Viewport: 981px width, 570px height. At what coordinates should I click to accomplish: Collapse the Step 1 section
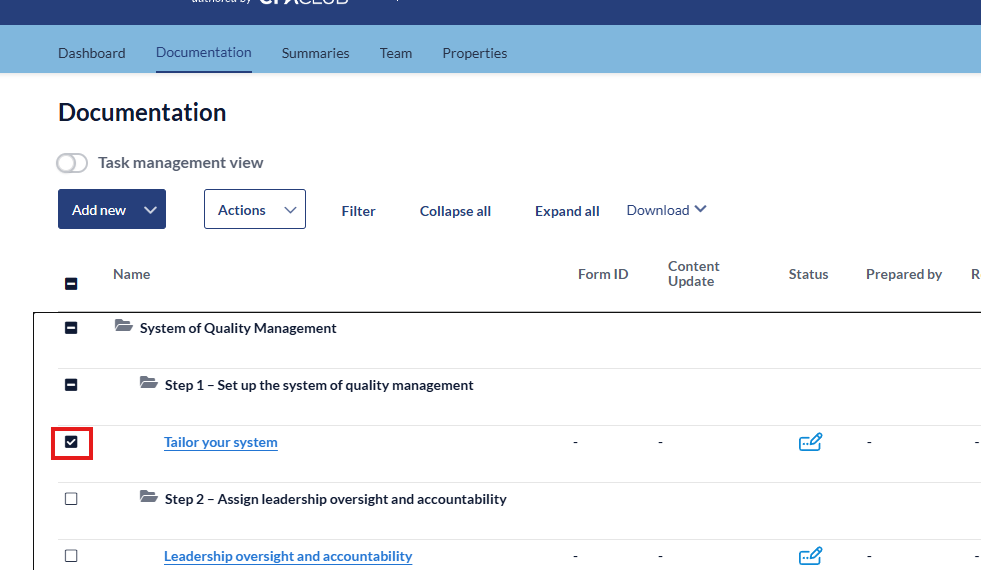tap(71, 385)
